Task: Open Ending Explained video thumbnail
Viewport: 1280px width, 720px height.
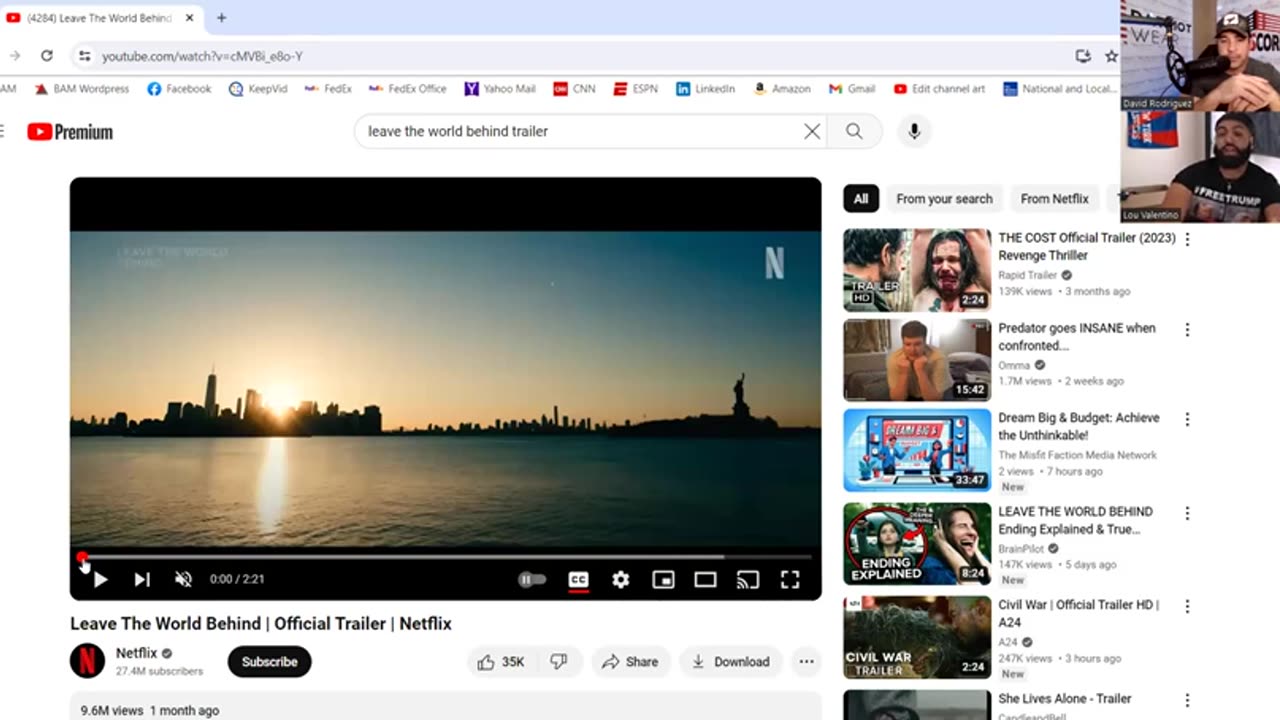Action: [917, 543]
